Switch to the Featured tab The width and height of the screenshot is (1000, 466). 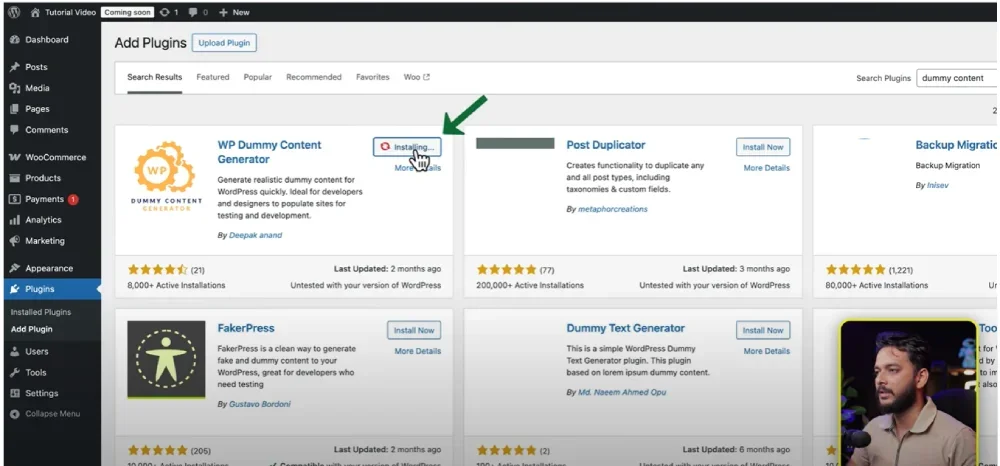click(212, 77)
